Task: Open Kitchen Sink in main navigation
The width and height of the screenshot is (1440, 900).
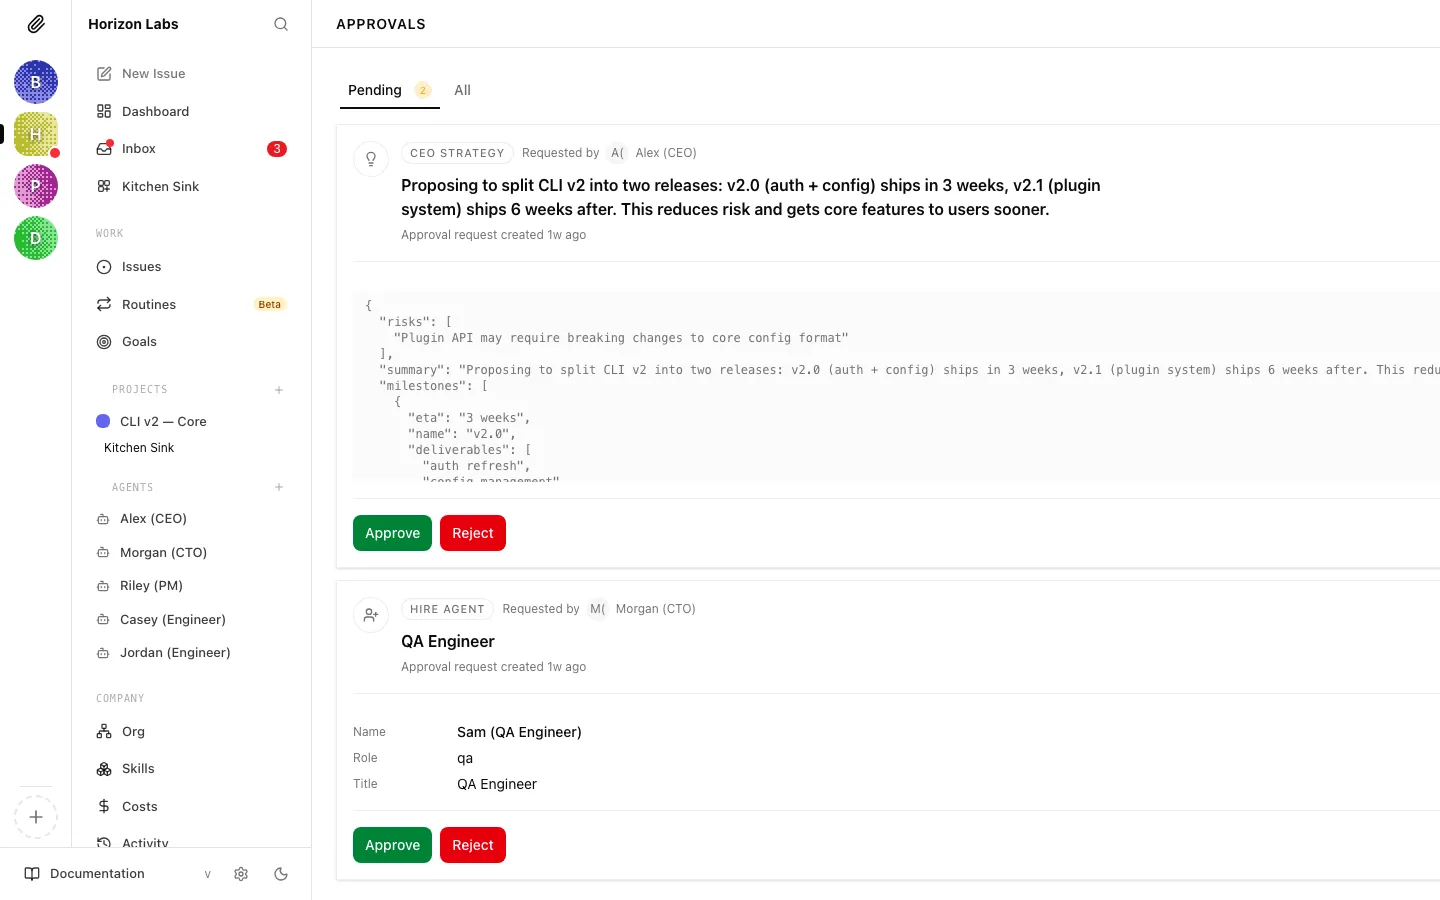Action: tap(191, 186)
